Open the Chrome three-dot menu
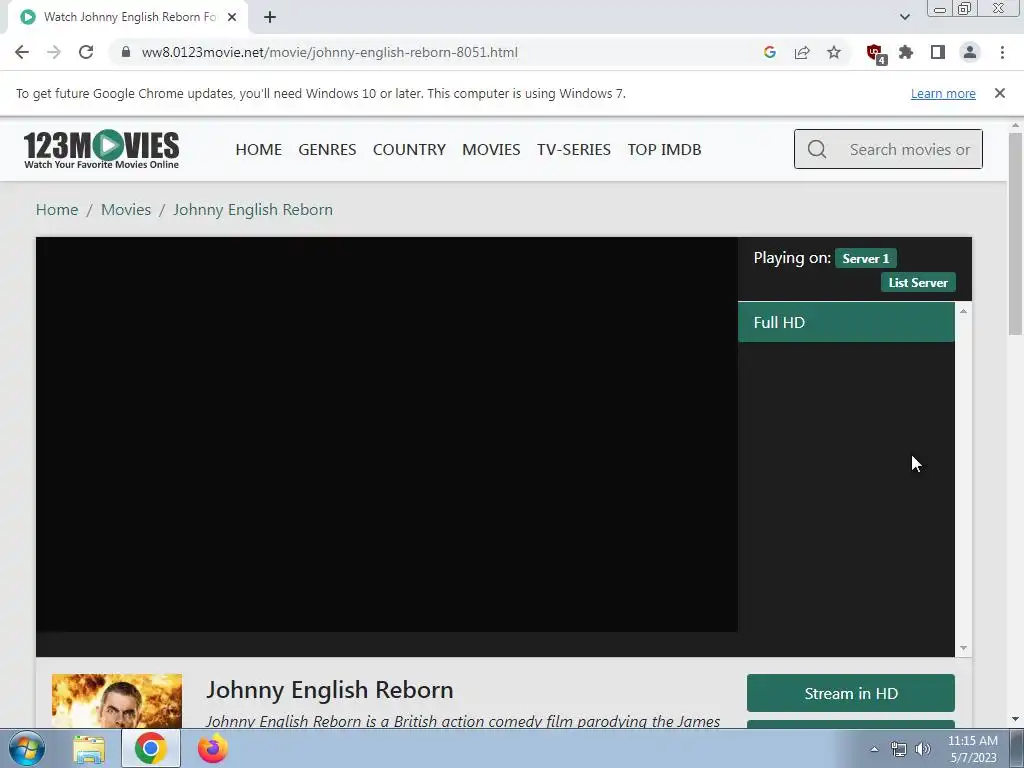 pos(1002,52)
